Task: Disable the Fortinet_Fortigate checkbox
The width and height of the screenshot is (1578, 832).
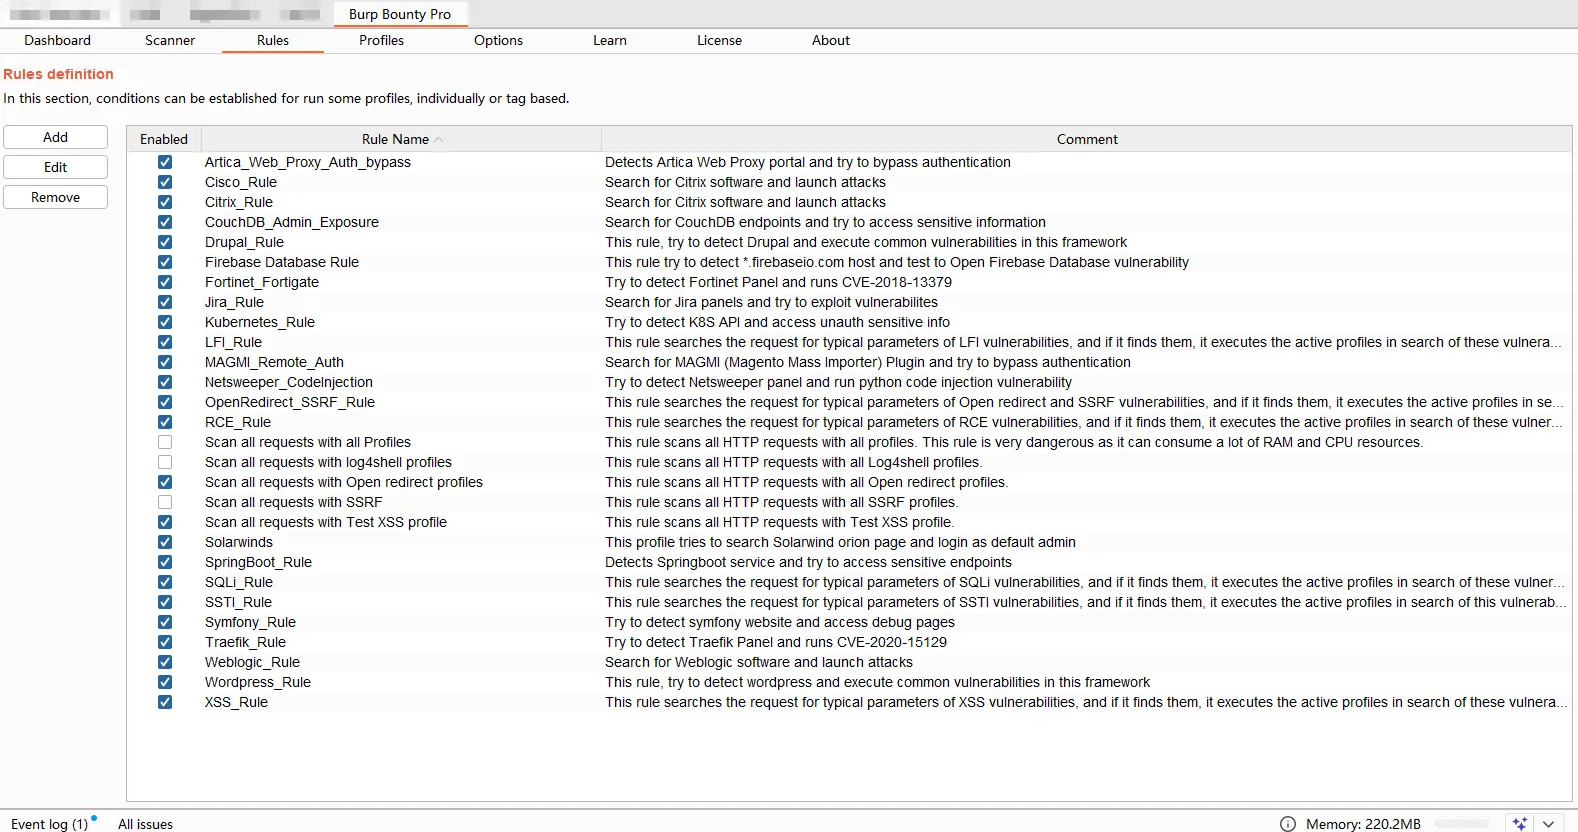Action: 165,282
